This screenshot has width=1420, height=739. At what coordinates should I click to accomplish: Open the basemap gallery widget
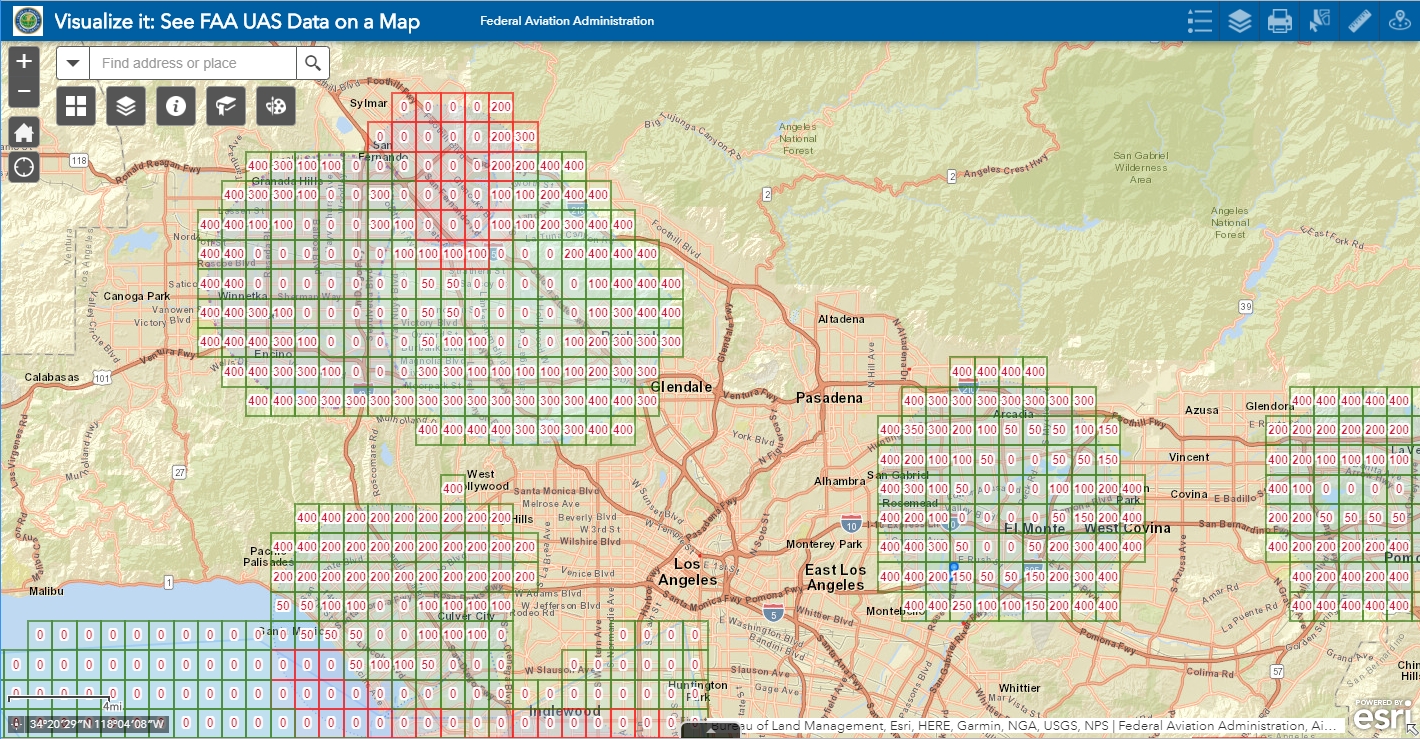coord(76,105)
